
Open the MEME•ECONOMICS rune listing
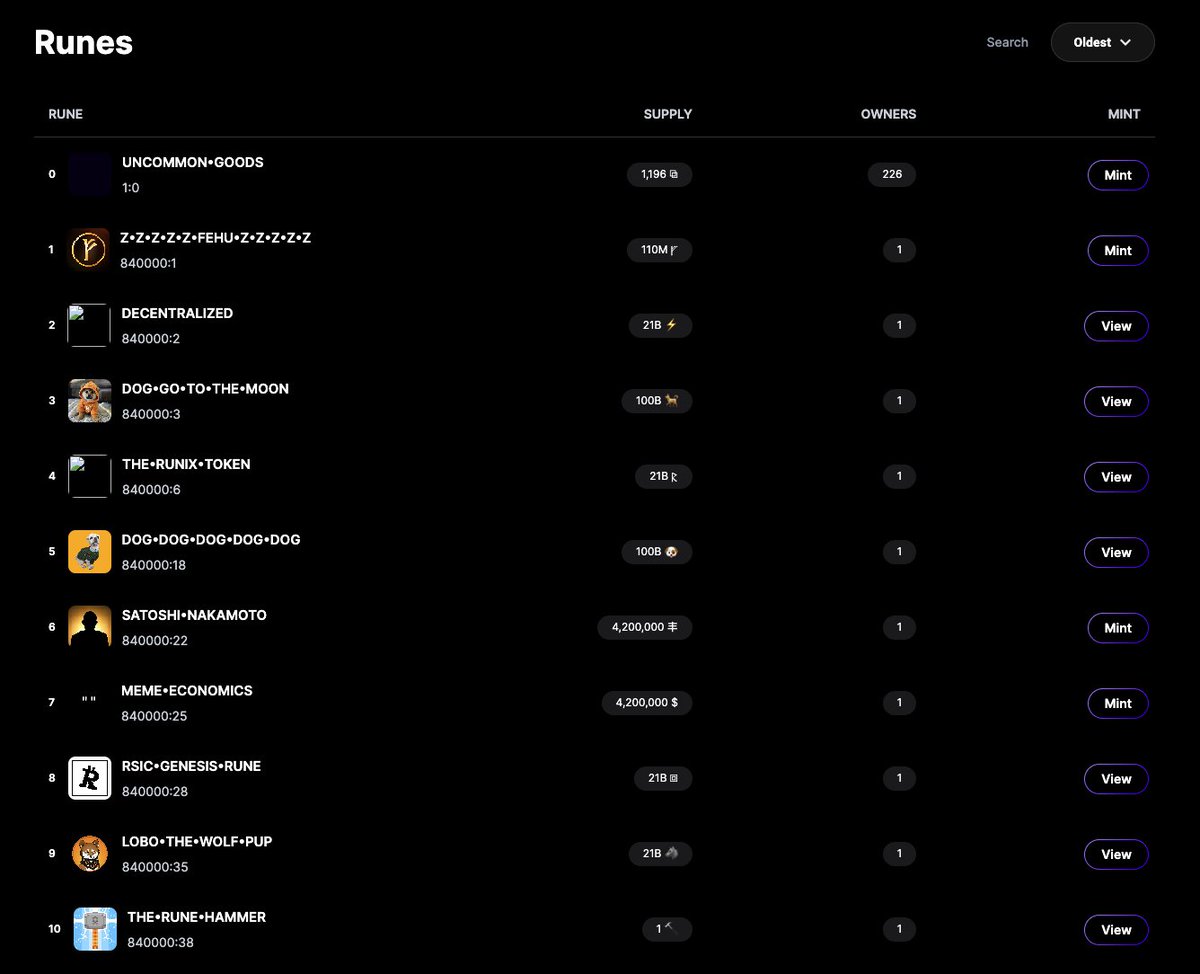point(187,690)
